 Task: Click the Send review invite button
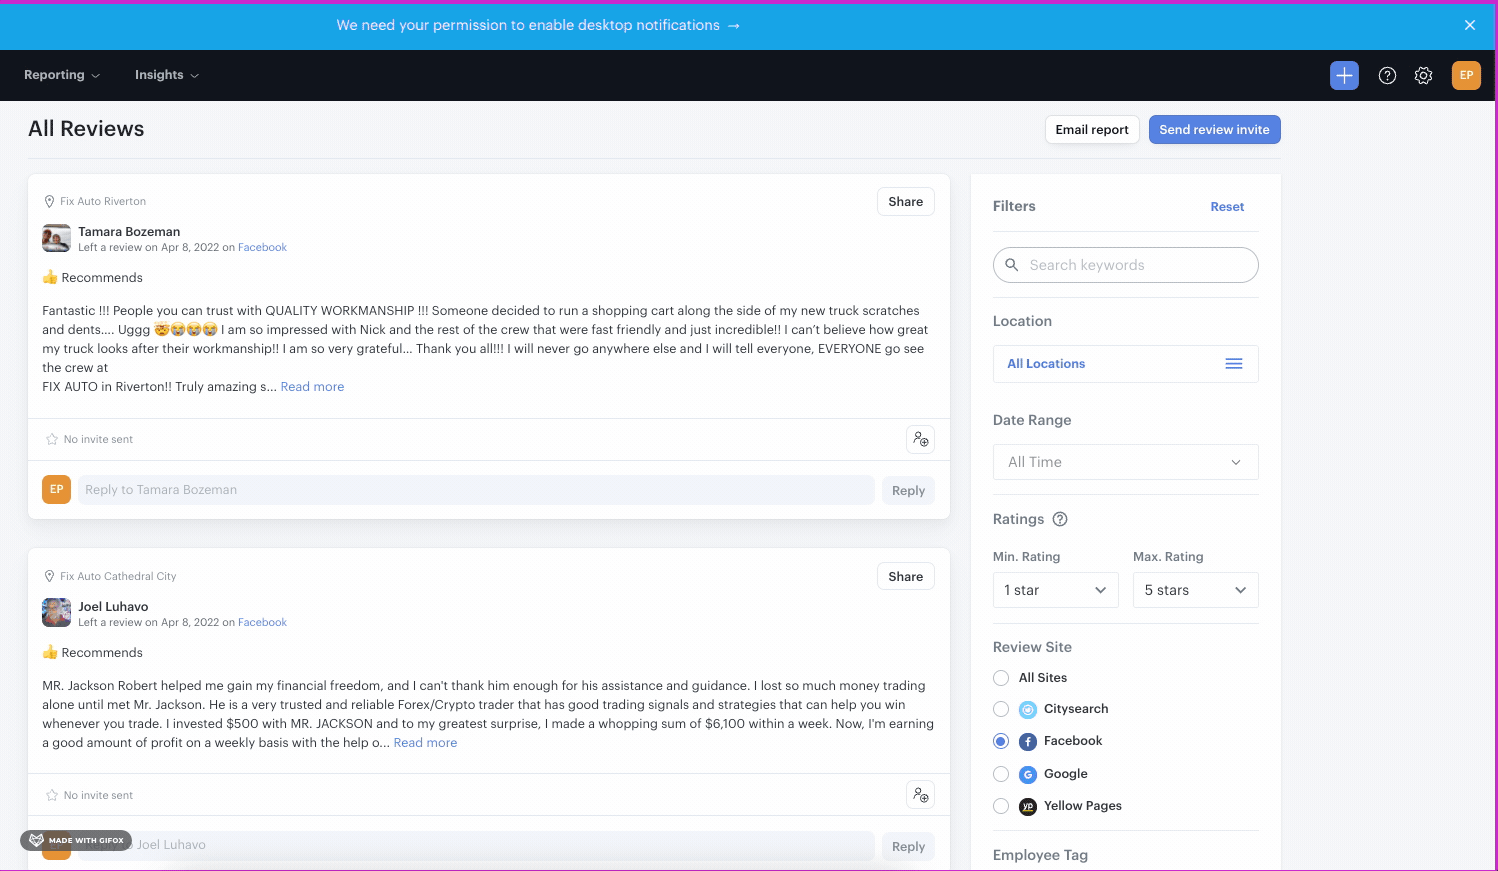click(x=1214, y=130)
